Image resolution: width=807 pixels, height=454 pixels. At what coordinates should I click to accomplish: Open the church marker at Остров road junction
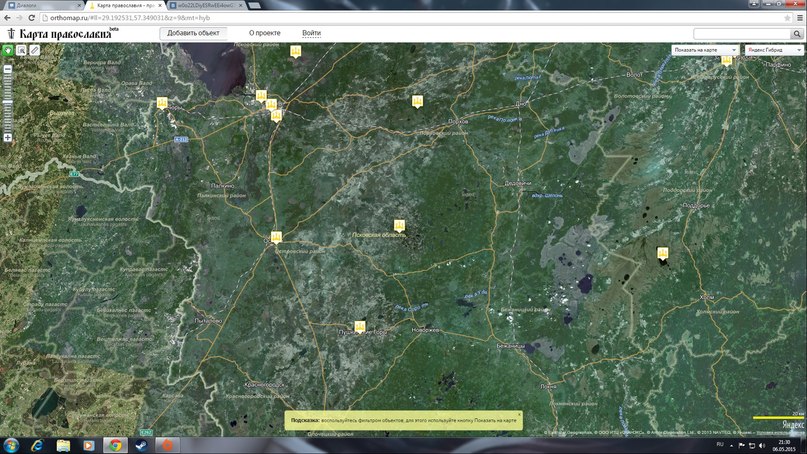276,237
